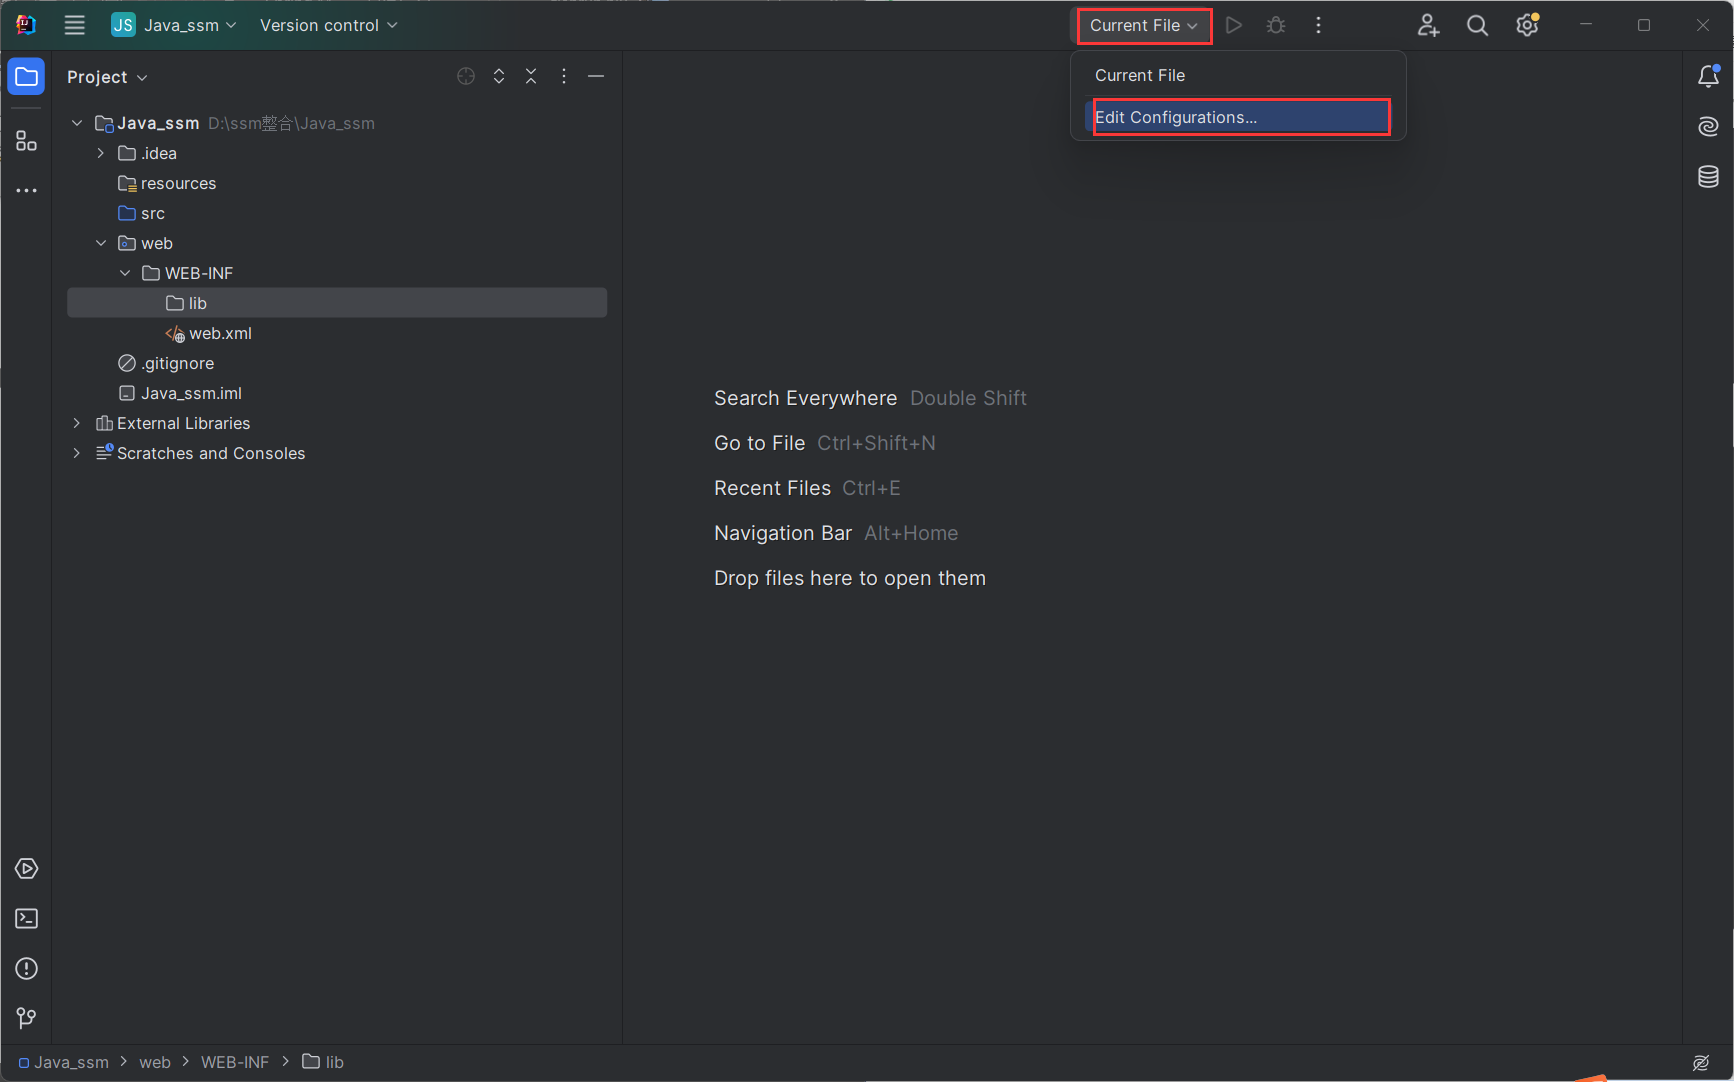
Task: Open the Terminal tool window
Action: [x=26, y=919]
